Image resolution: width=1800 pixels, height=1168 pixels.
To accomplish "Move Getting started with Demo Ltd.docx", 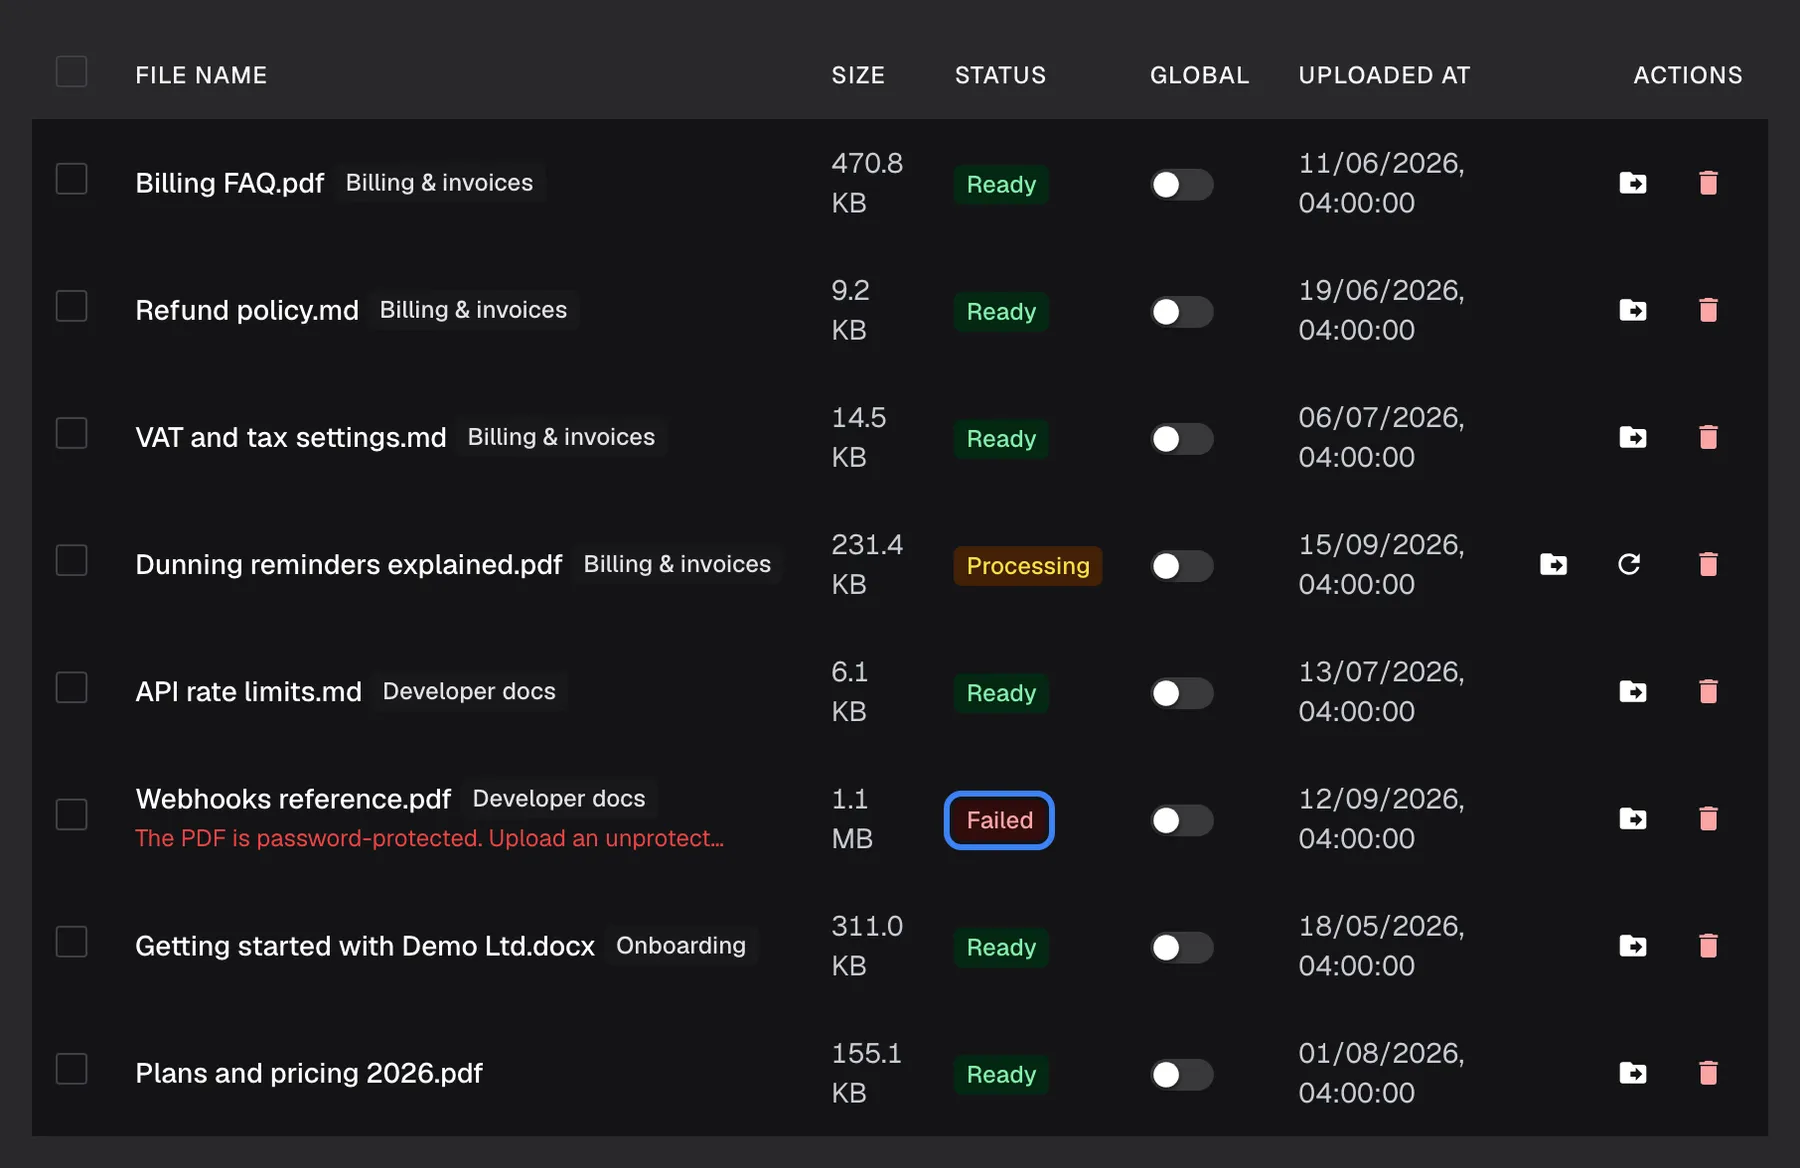I will (x=1633, y=946).
